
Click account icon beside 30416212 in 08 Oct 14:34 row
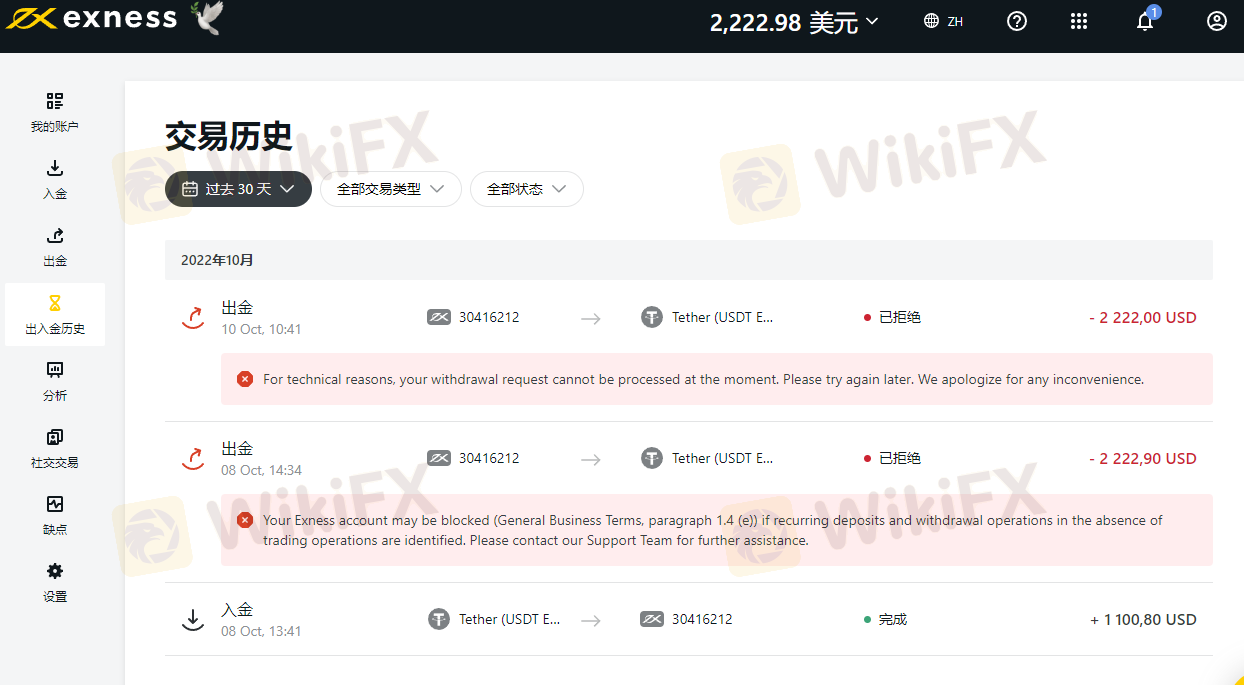tap(439, 459)
